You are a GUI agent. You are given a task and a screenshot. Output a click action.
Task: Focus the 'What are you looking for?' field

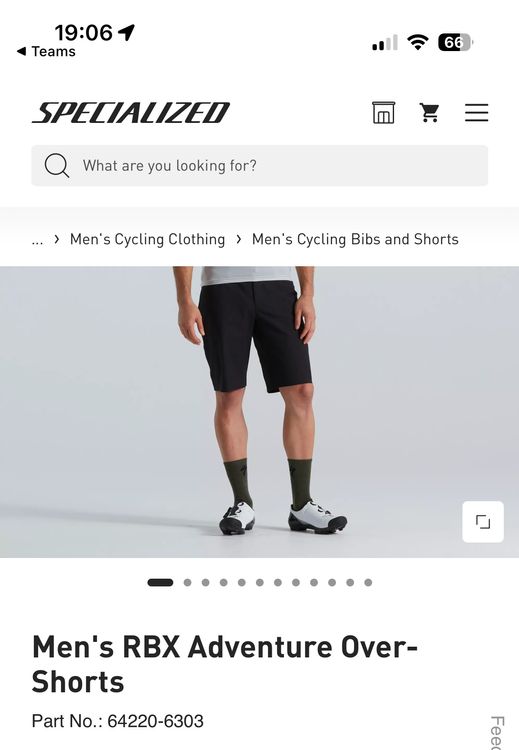pos(260,165)
